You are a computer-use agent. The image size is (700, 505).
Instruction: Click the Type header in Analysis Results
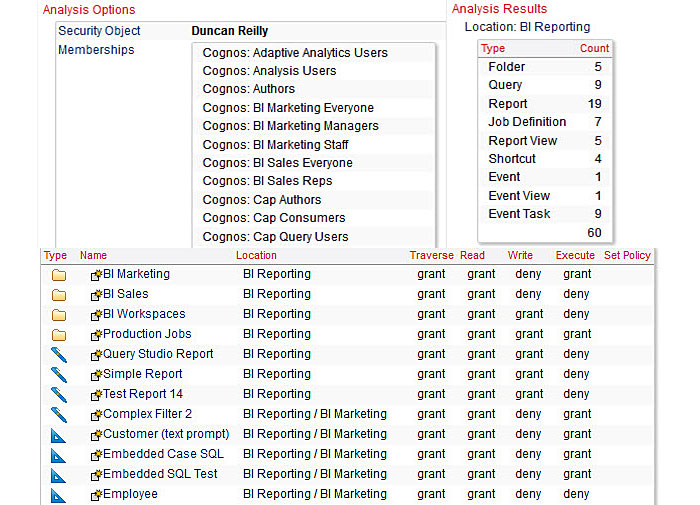(x=493, y=48)
